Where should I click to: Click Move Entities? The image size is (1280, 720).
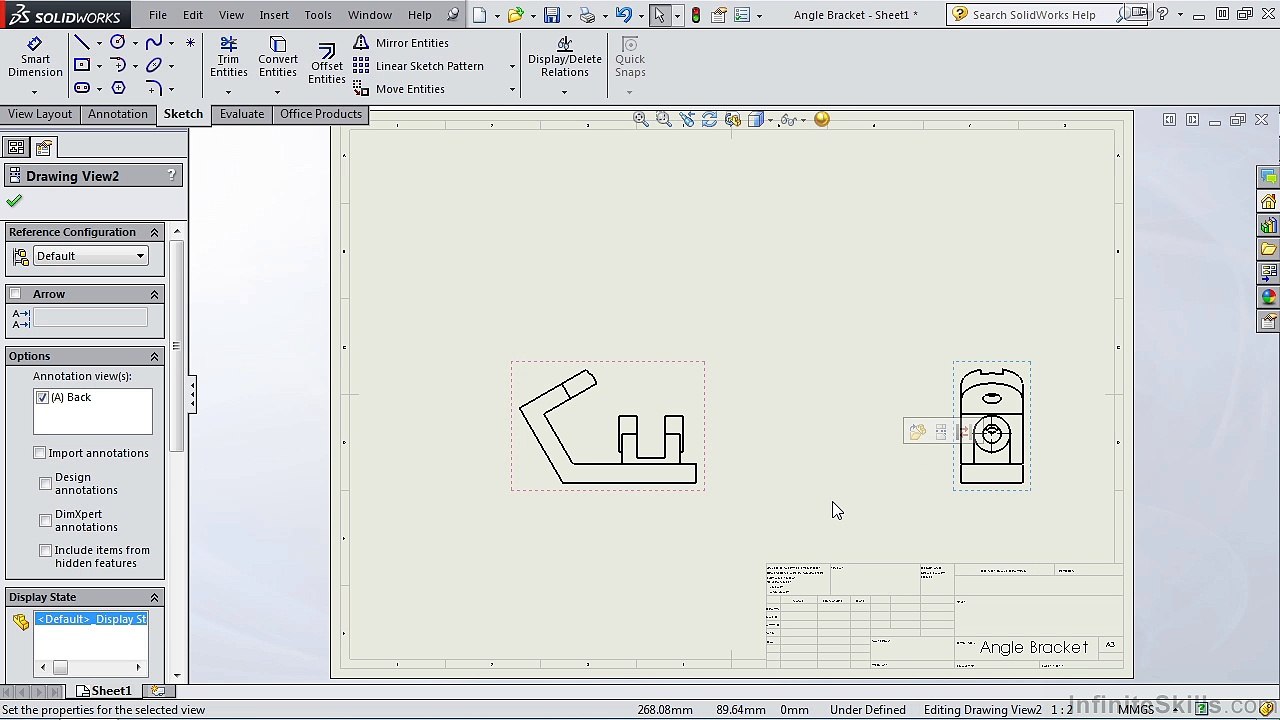[x=399, y=89]
